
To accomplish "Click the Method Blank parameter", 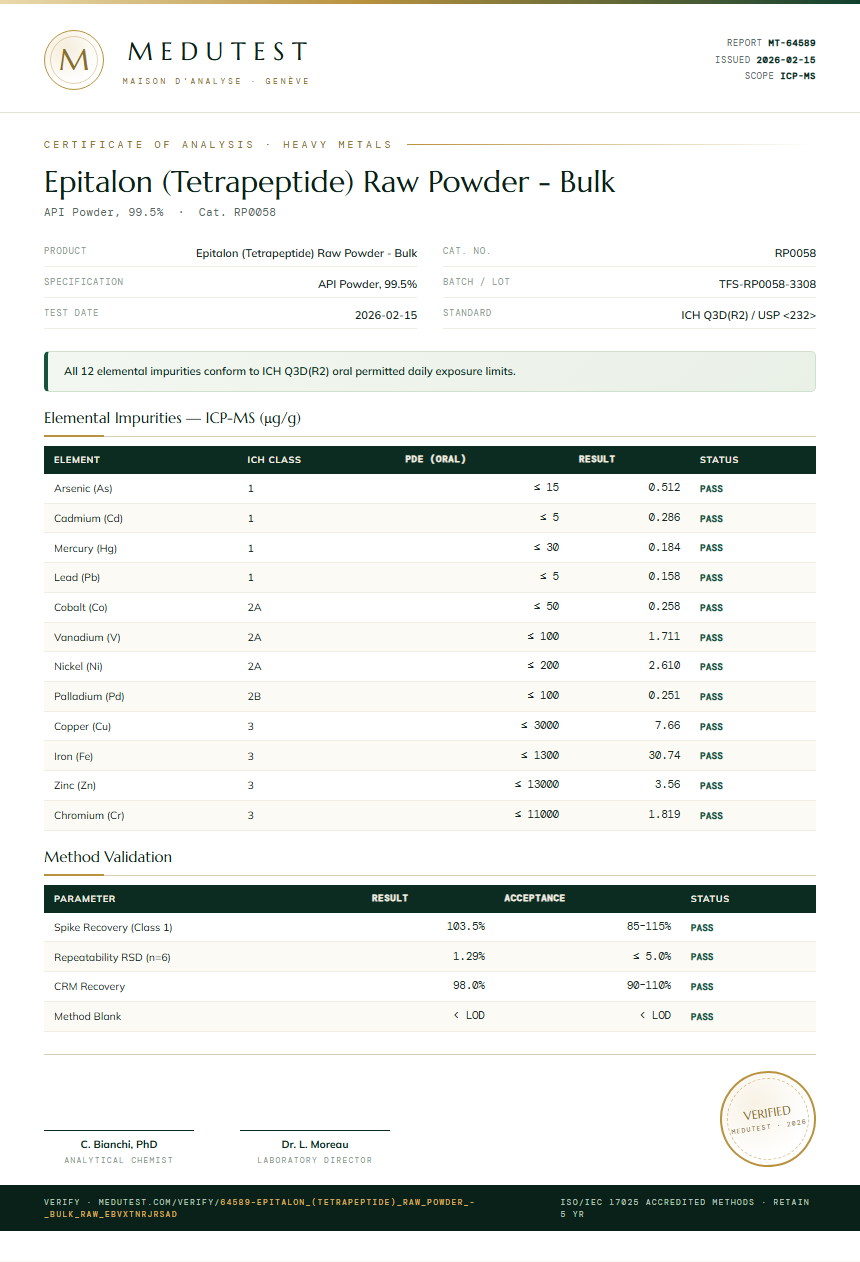I will point(88,1017).
